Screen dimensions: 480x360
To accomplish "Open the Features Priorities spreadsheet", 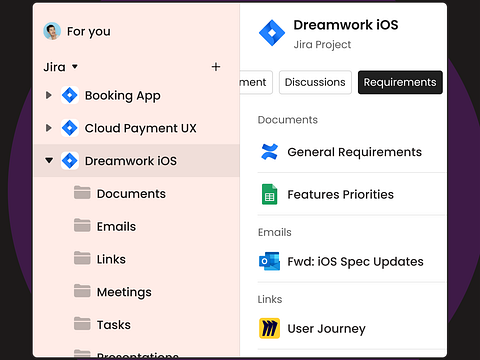I will click(x=341, y=194).
